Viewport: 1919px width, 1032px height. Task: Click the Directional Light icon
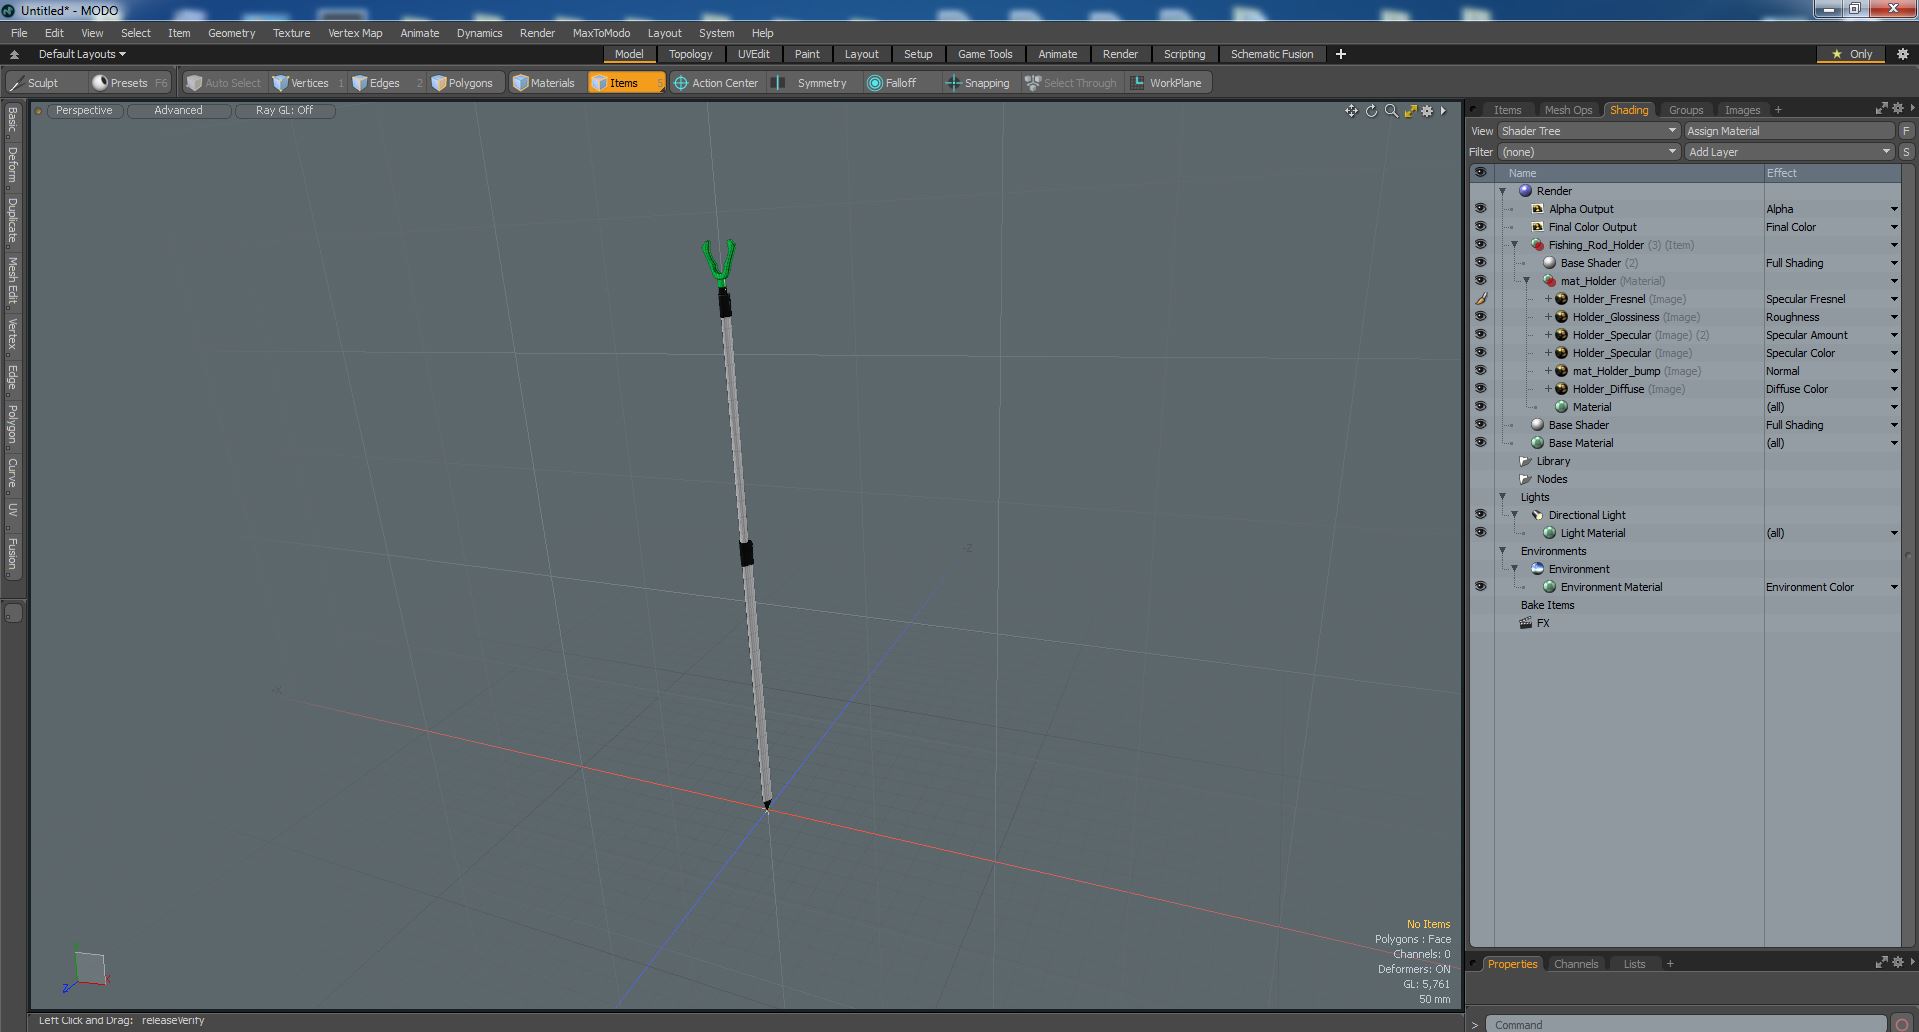[1537, 515]
